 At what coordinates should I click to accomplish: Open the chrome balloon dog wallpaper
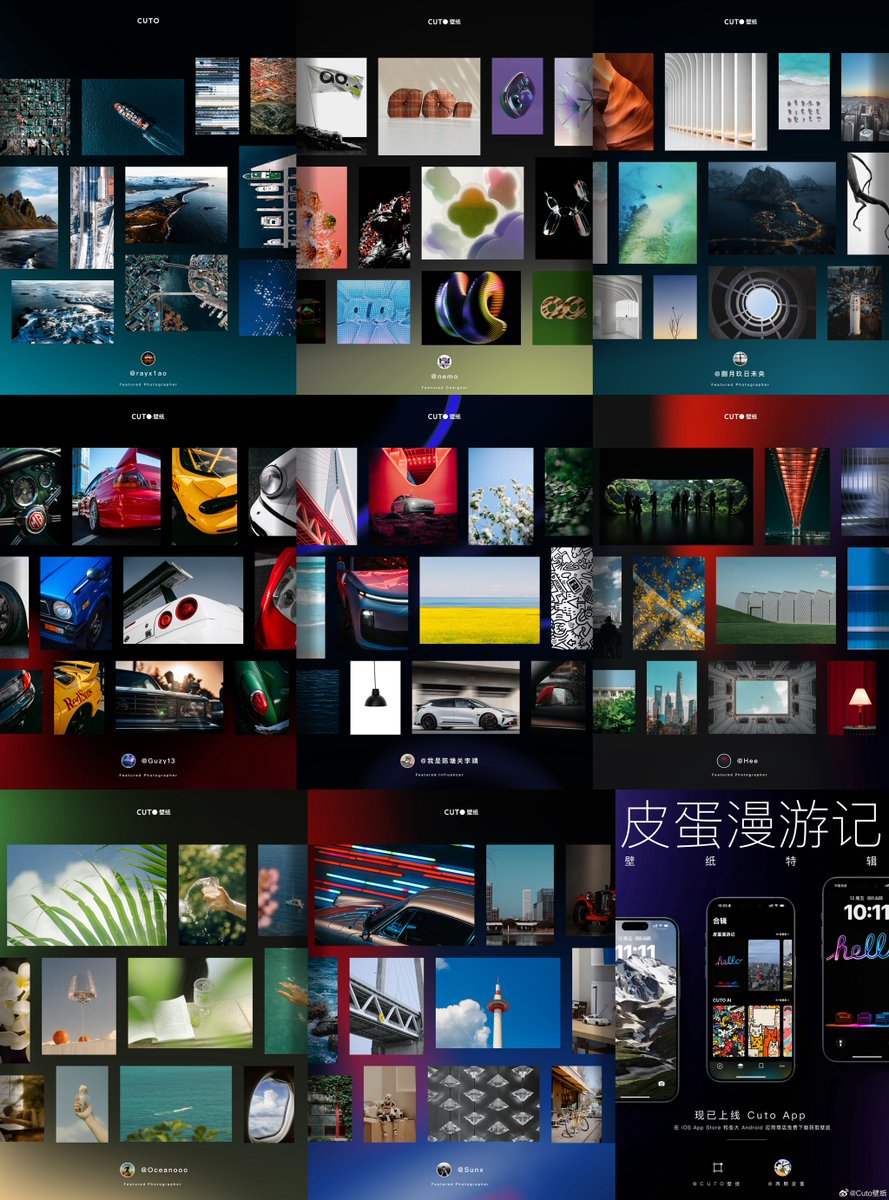click(564, 209)
